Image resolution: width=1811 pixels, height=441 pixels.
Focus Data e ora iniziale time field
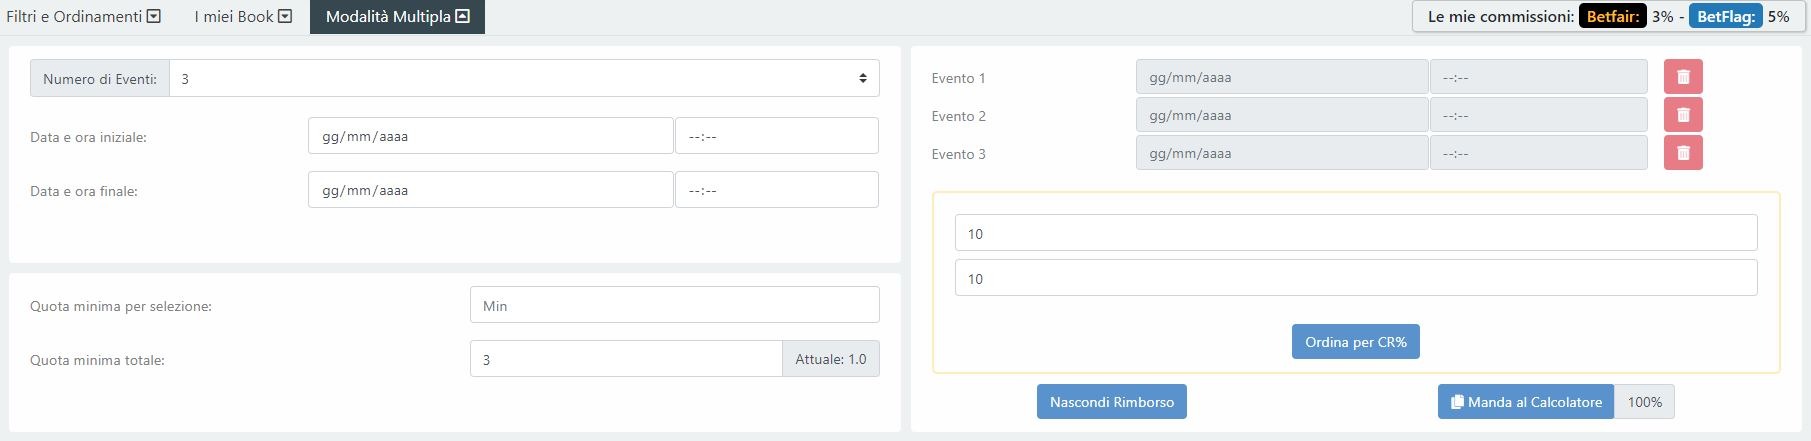[776, 136]
